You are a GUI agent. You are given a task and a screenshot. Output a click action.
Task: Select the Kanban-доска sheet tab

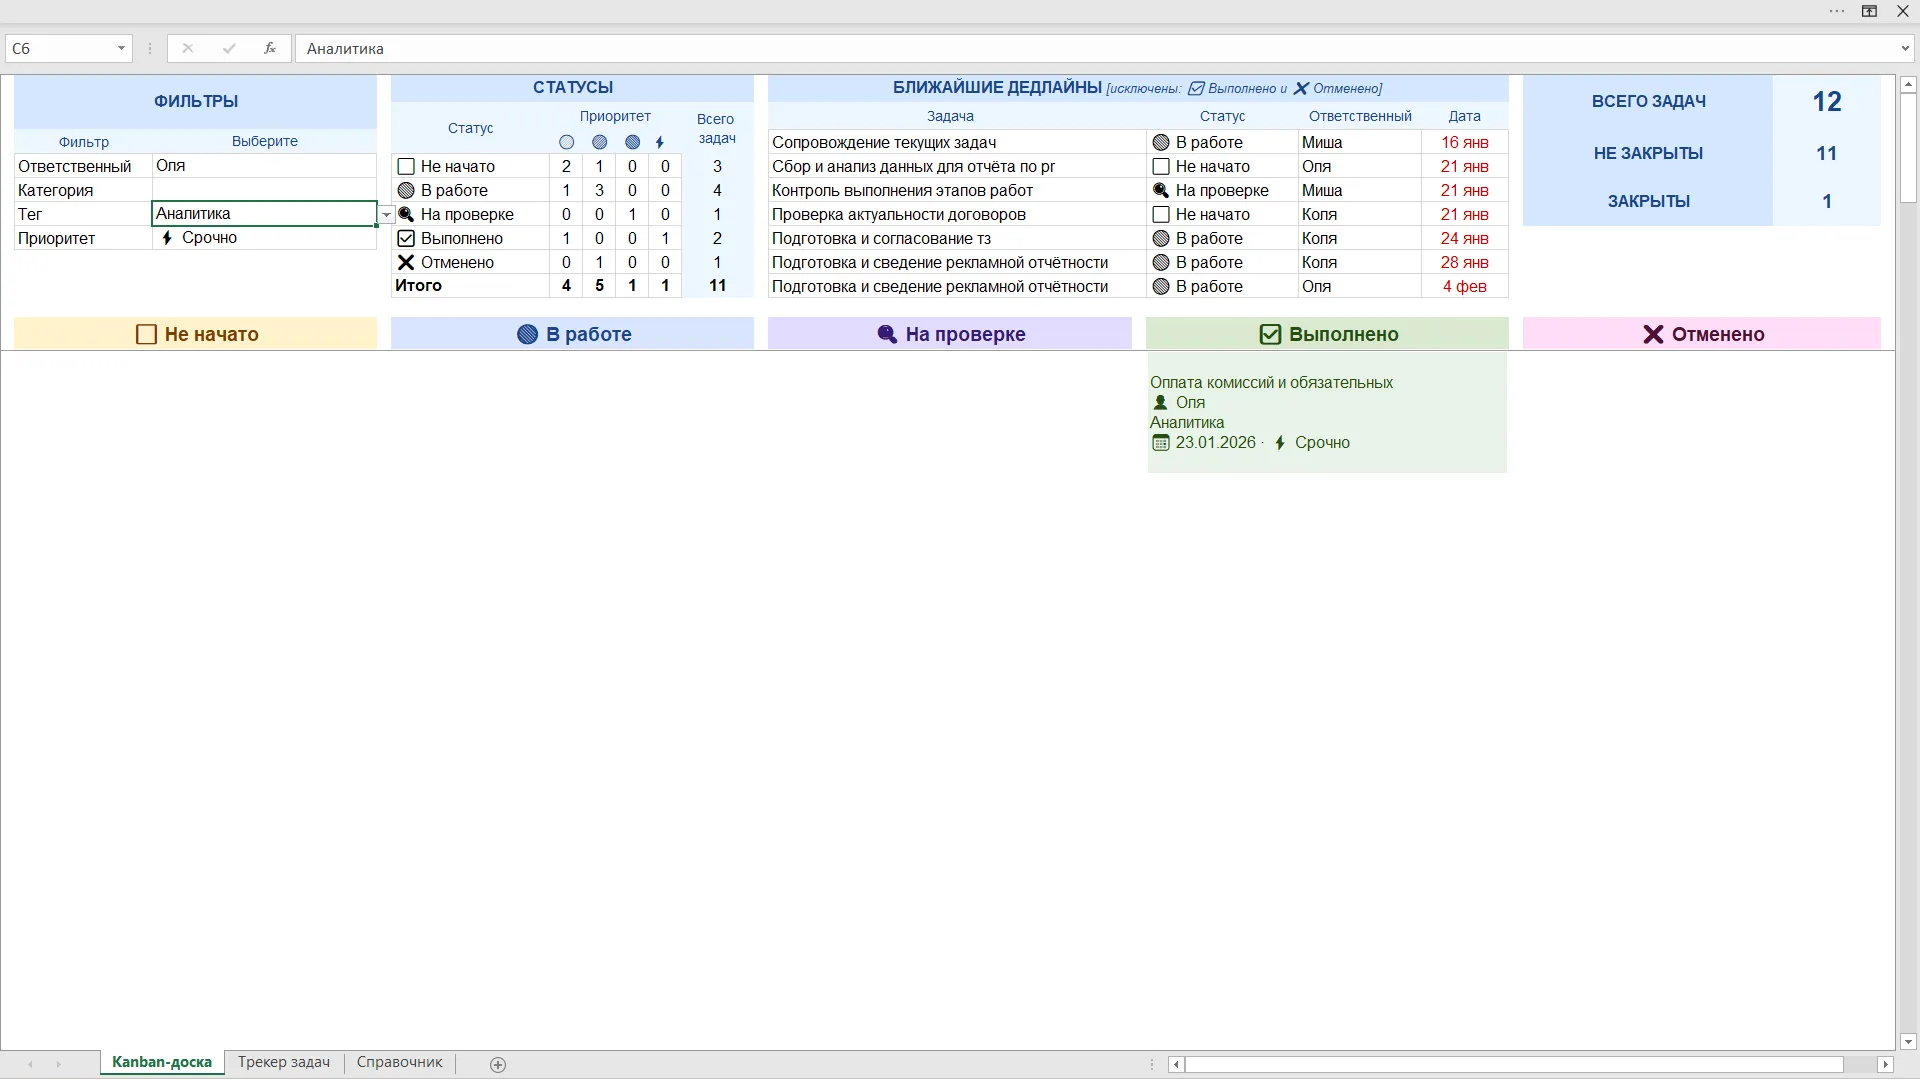tap(162, 1062)
